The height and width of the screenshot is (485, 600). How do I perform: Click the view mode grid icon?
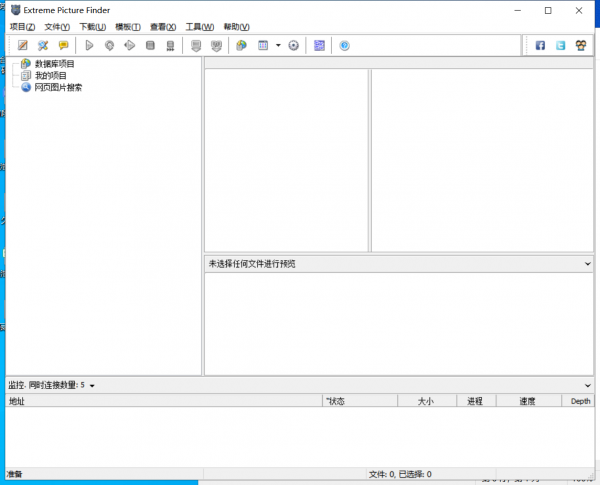coord(263,46)
